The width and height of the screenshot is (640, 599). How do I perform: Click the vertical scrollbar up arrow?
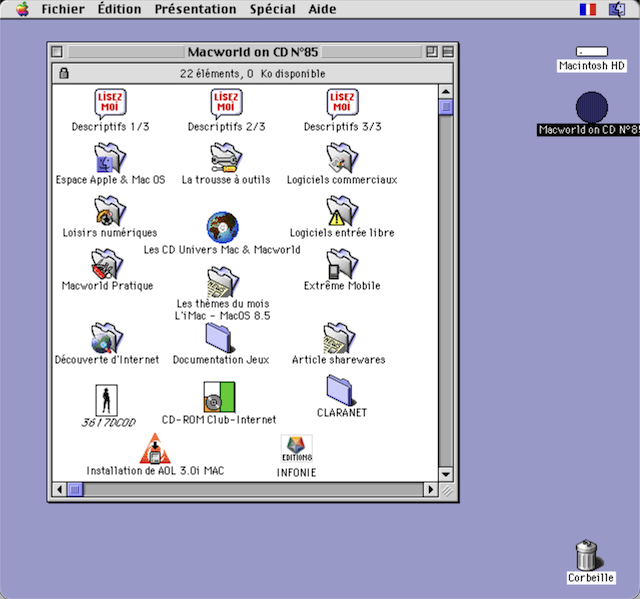point(446,91)
